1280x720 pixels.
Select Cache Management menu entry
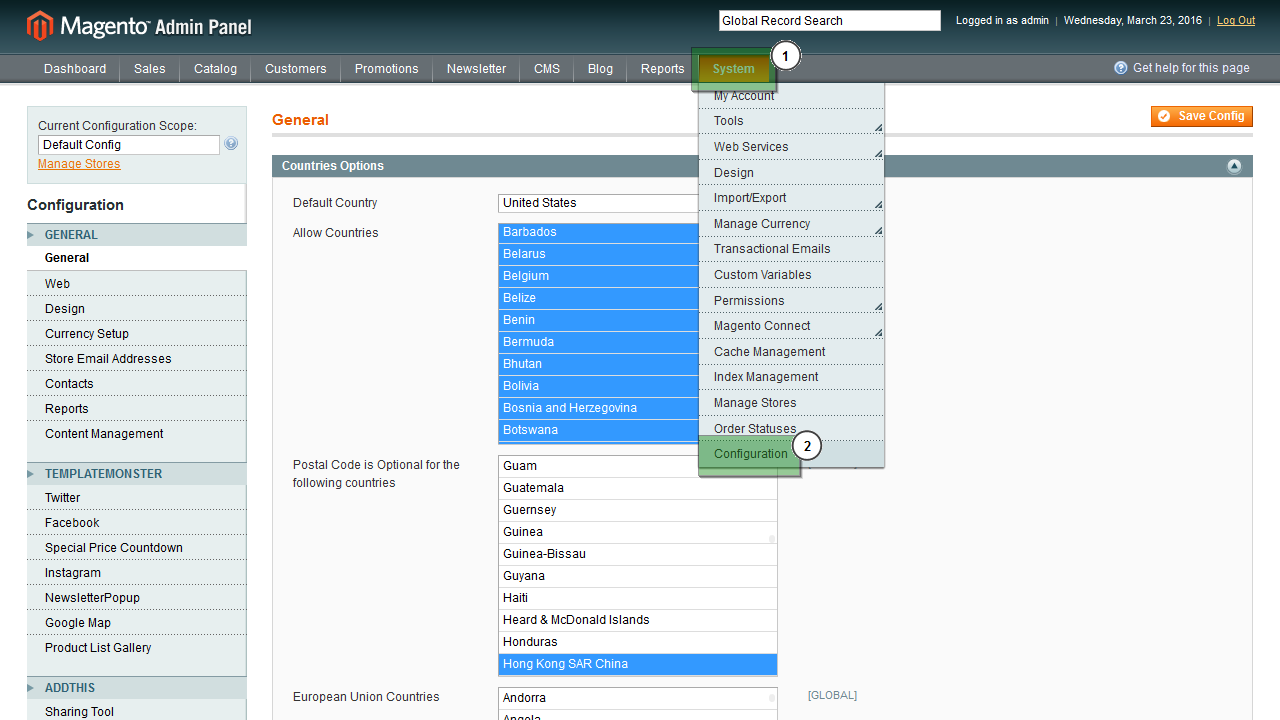click(791, 352)
